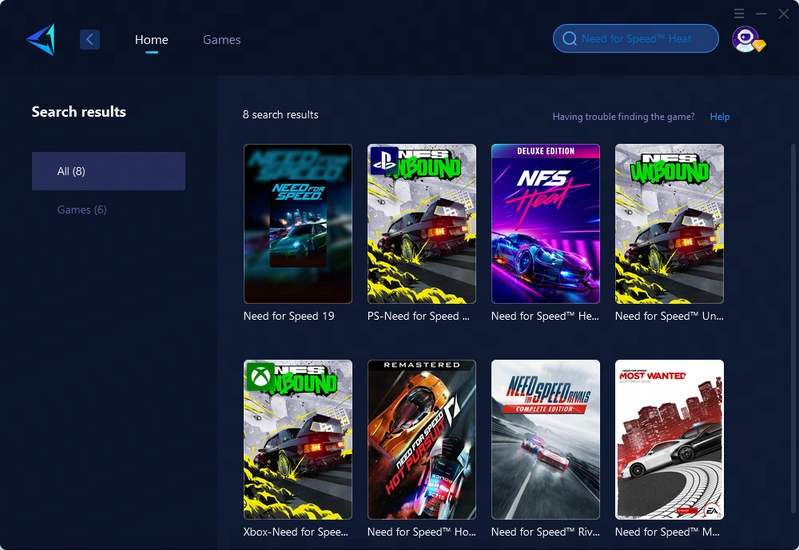Image resolution: width=799 pixels, height=550 pixels.
Task: Open the hamburger menu icon
Action: pyautogui.click(x=739, y=13)
